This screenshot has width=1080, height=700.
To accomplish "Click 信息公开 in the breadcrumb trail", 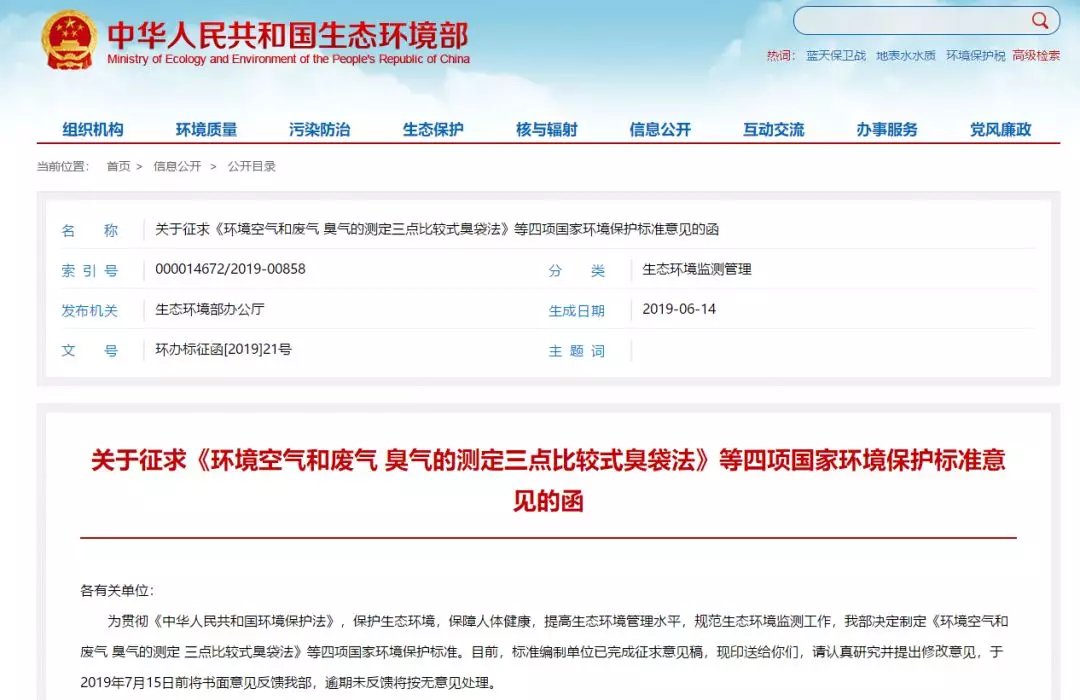I will point(177,166).
